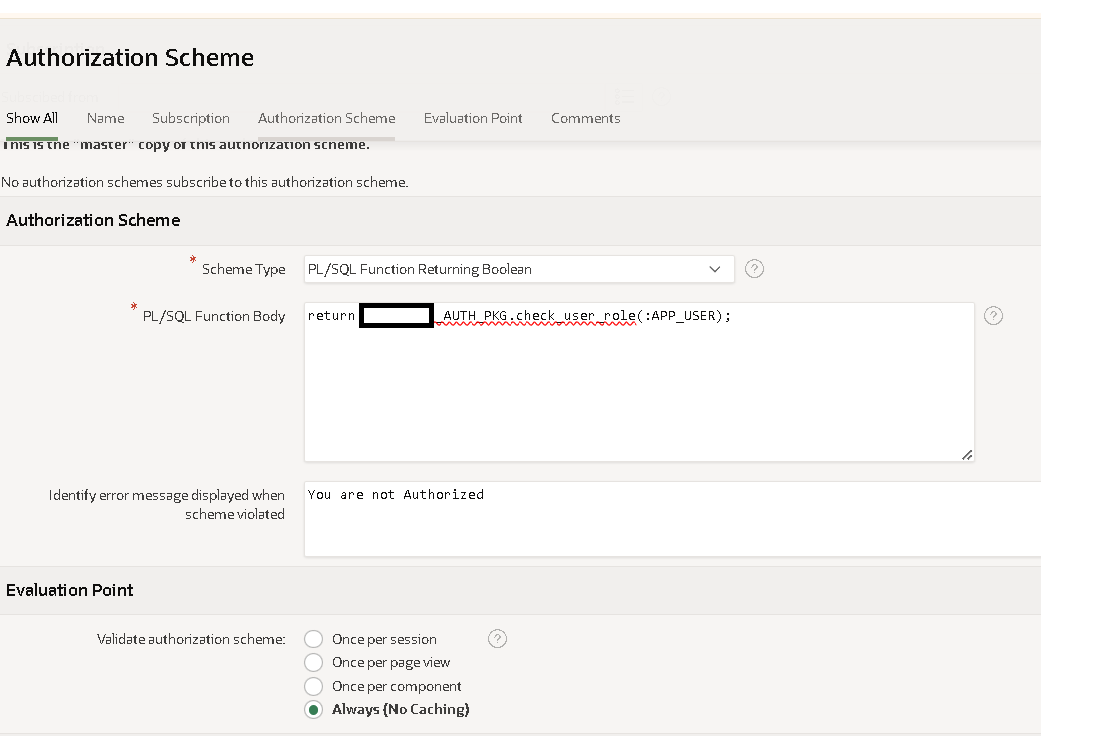The height and width of the screenshot is (736, 1107).
Task: Choose "Once per component" validation
Action: coord(313,686)
